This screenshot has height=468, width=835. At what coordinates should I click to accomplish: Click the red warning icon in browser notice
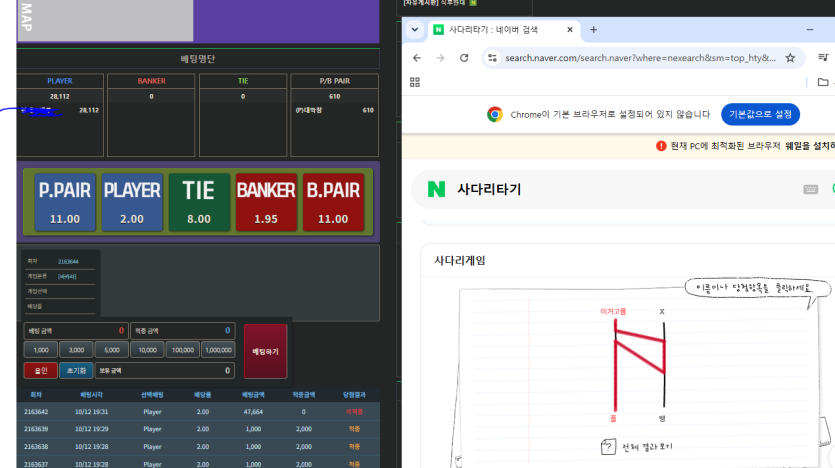point(661,146)
